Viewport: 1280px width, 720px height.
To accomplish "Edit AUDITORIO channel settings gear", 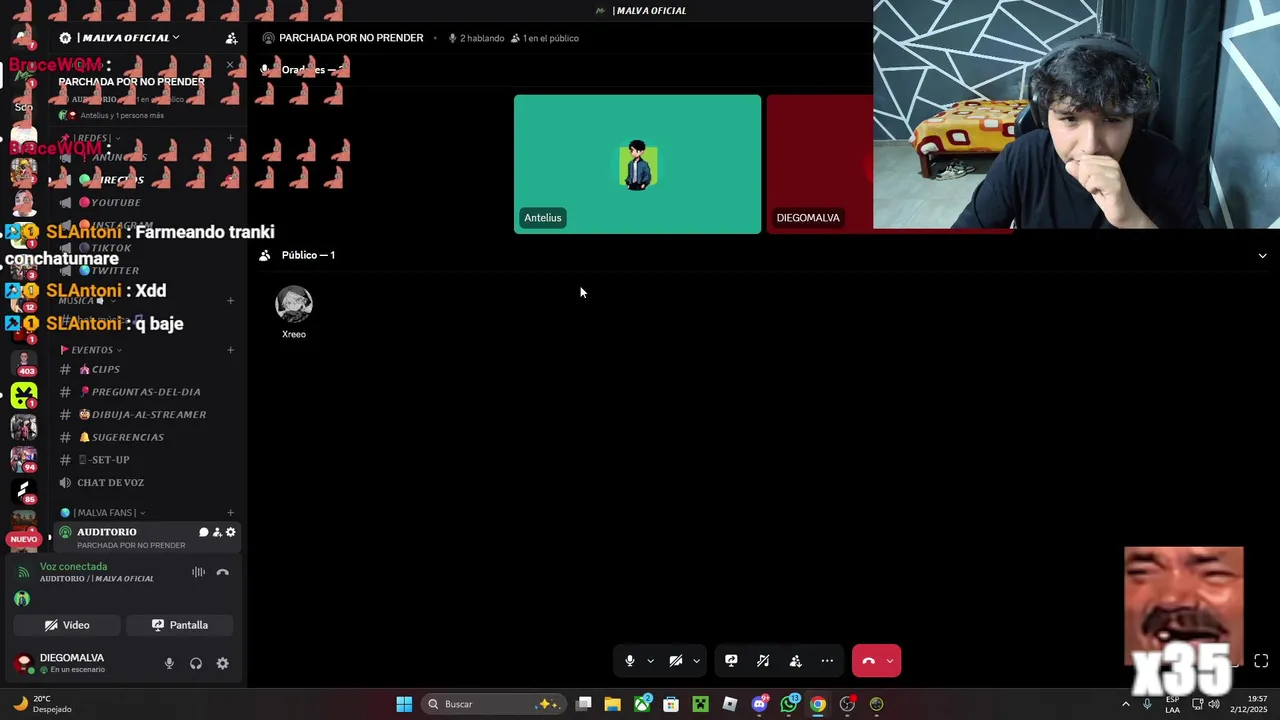I will click(x=231, y=533).
